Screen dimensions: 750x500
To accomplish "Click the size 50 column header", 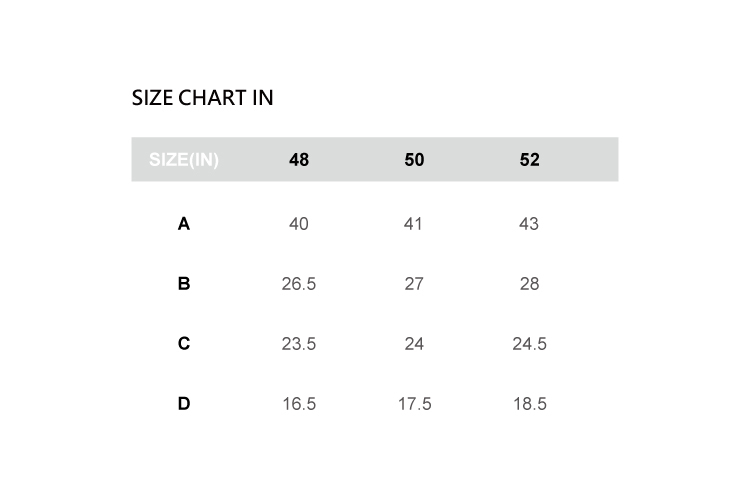I will tap(414, 160).
